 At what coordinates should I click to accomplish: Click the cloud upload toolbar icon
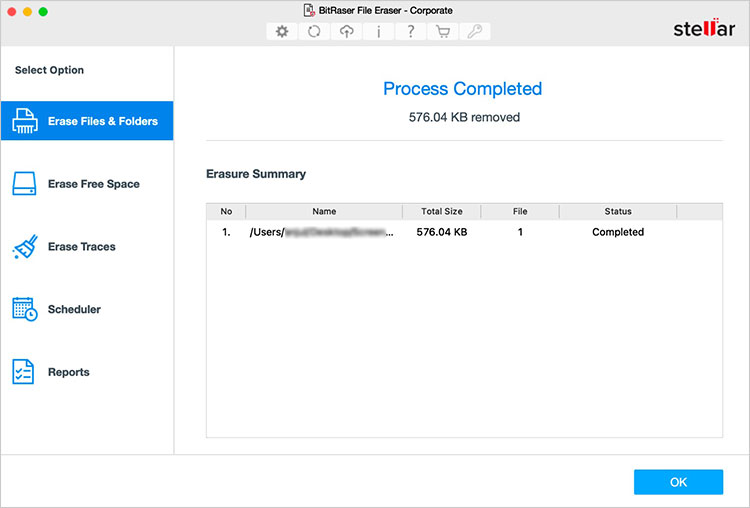(x=346, y=32)
